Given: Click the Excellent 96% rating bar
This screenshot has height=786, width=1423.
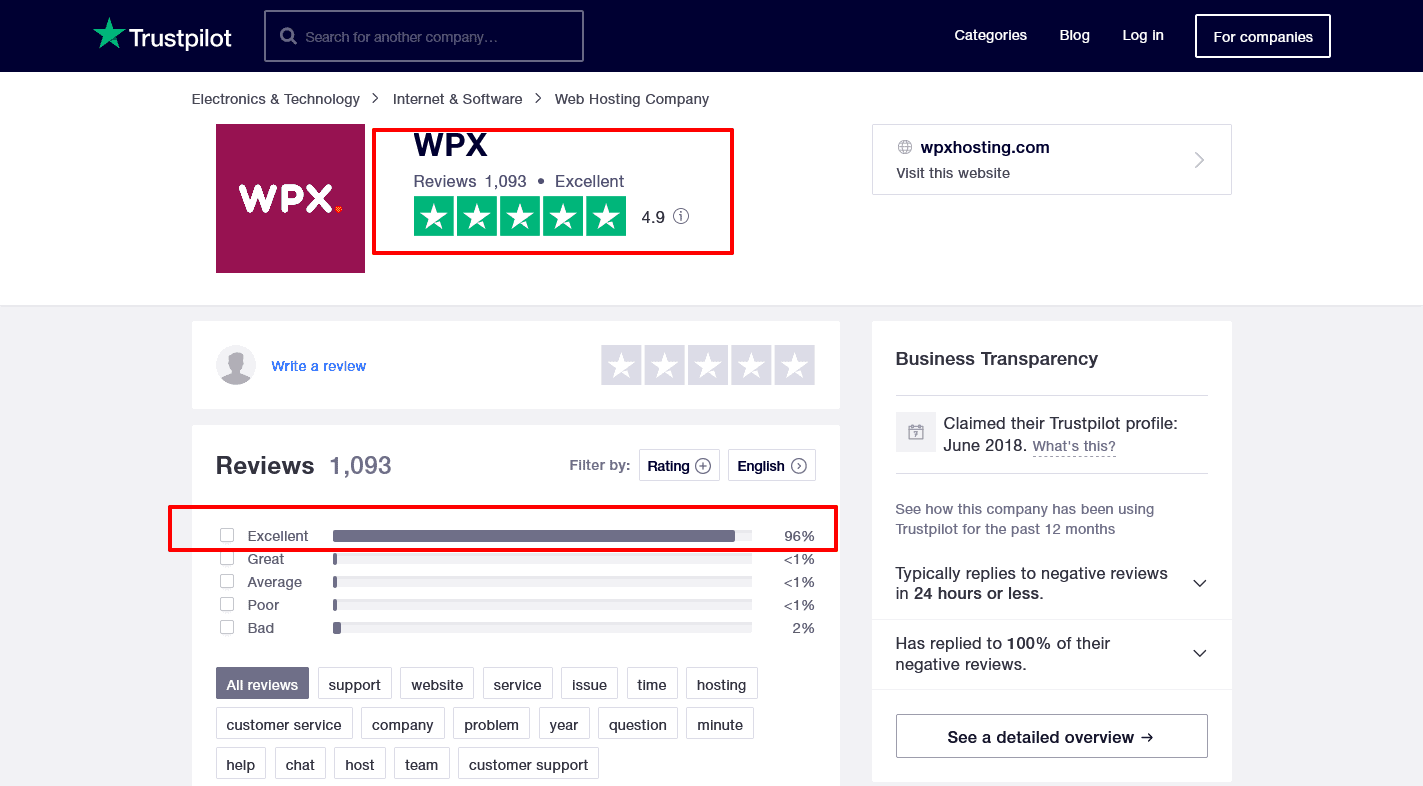Looking at the screenshot, I should click(543, 536).
